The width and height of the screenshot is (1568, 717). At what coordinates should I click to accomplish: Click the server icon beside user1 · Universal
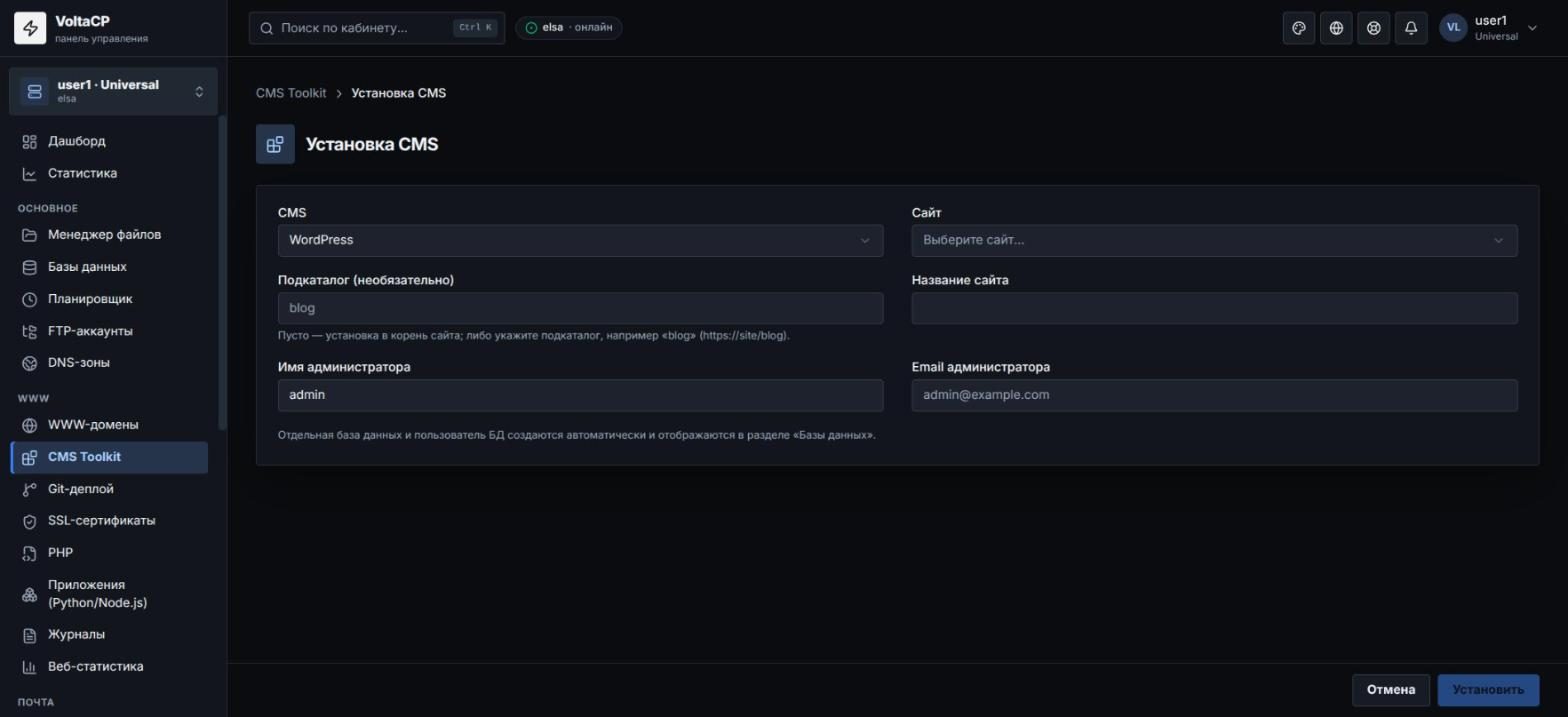coord(34,92)
